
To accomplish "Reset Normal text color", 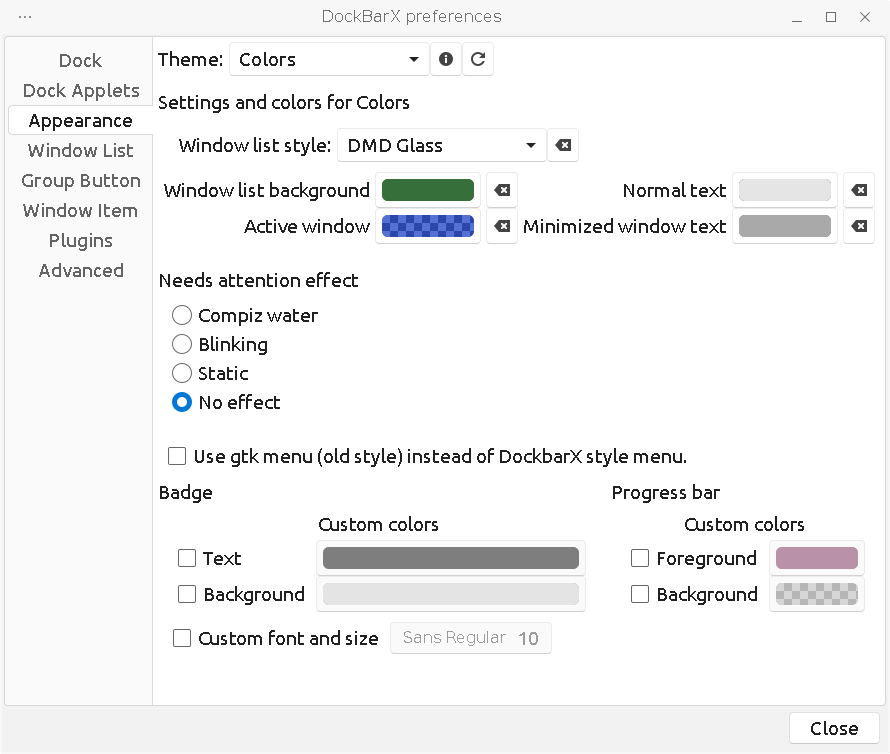I will (x=859, y=191).
